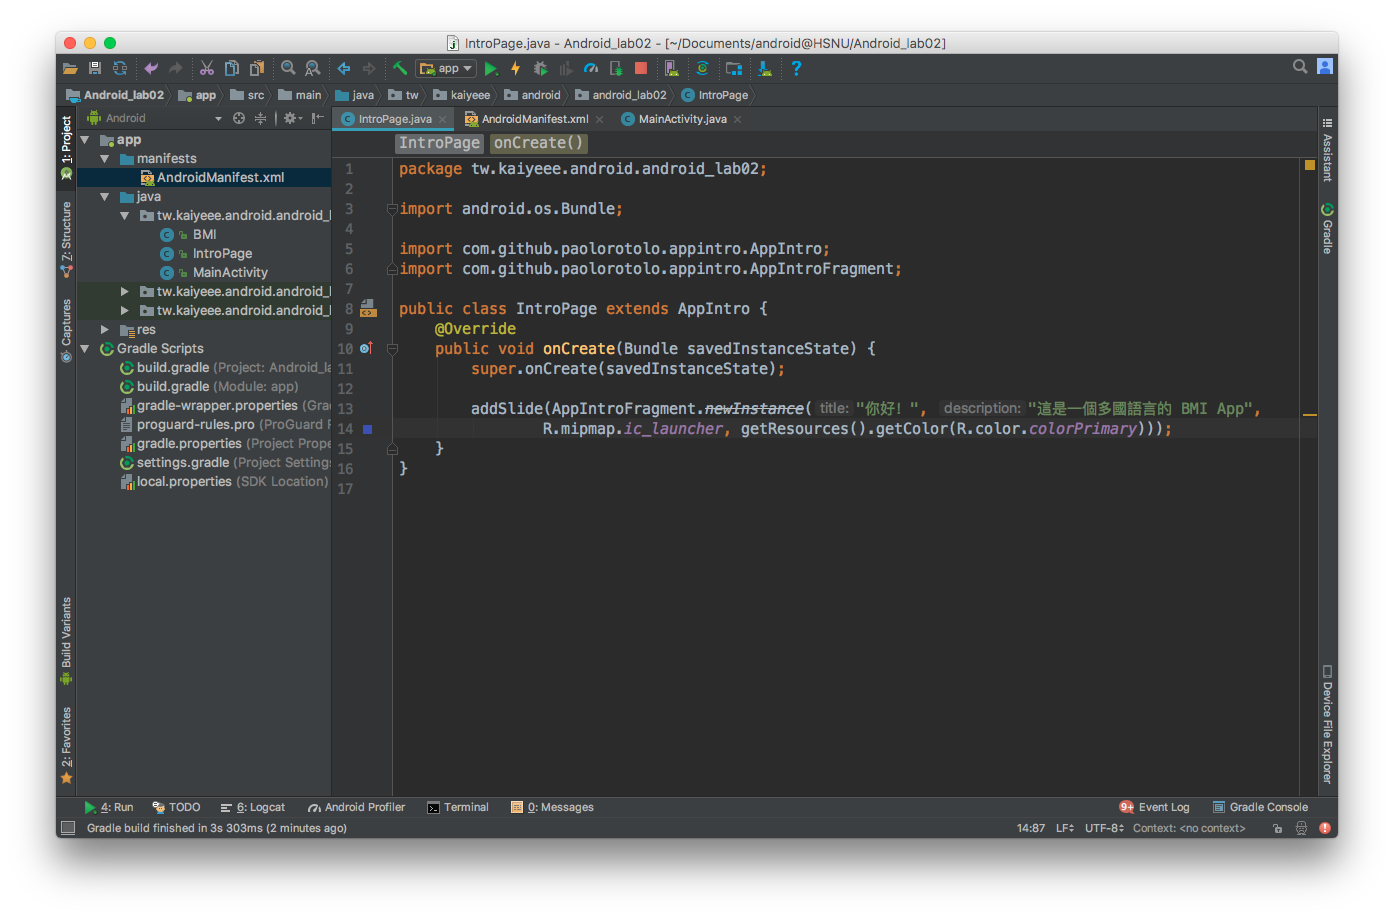Expand the res folder node
The width and height of the screenshot is (1394, 918).
[105, 329]
